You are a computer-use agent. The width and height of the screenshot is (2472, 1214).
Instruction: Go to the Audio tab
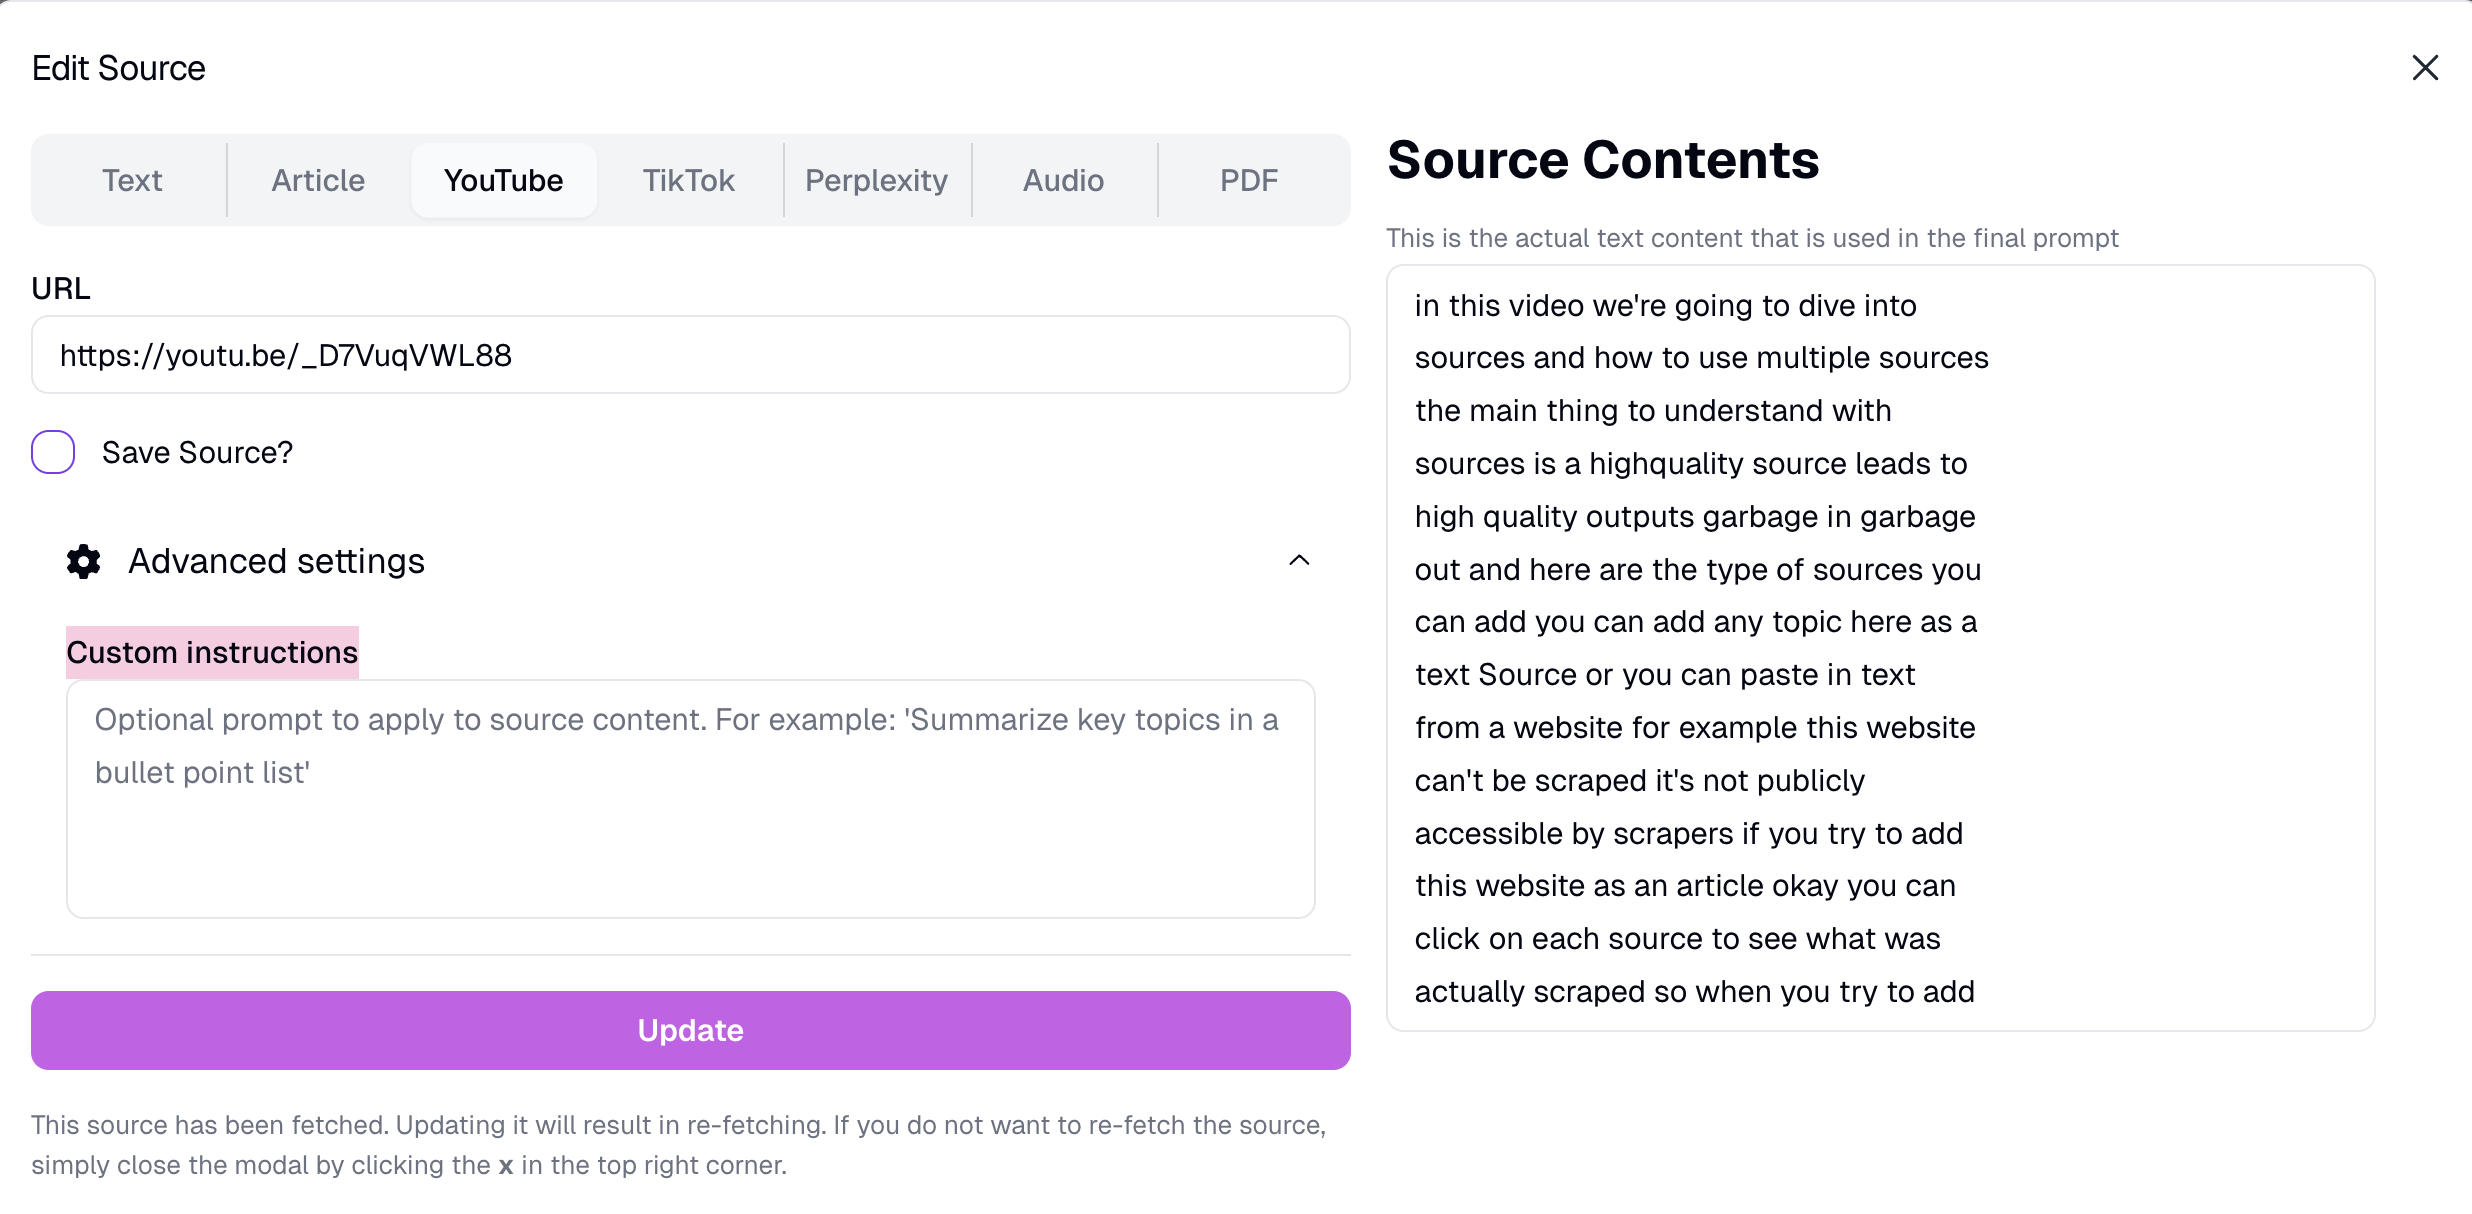(x=1063, y=180)
